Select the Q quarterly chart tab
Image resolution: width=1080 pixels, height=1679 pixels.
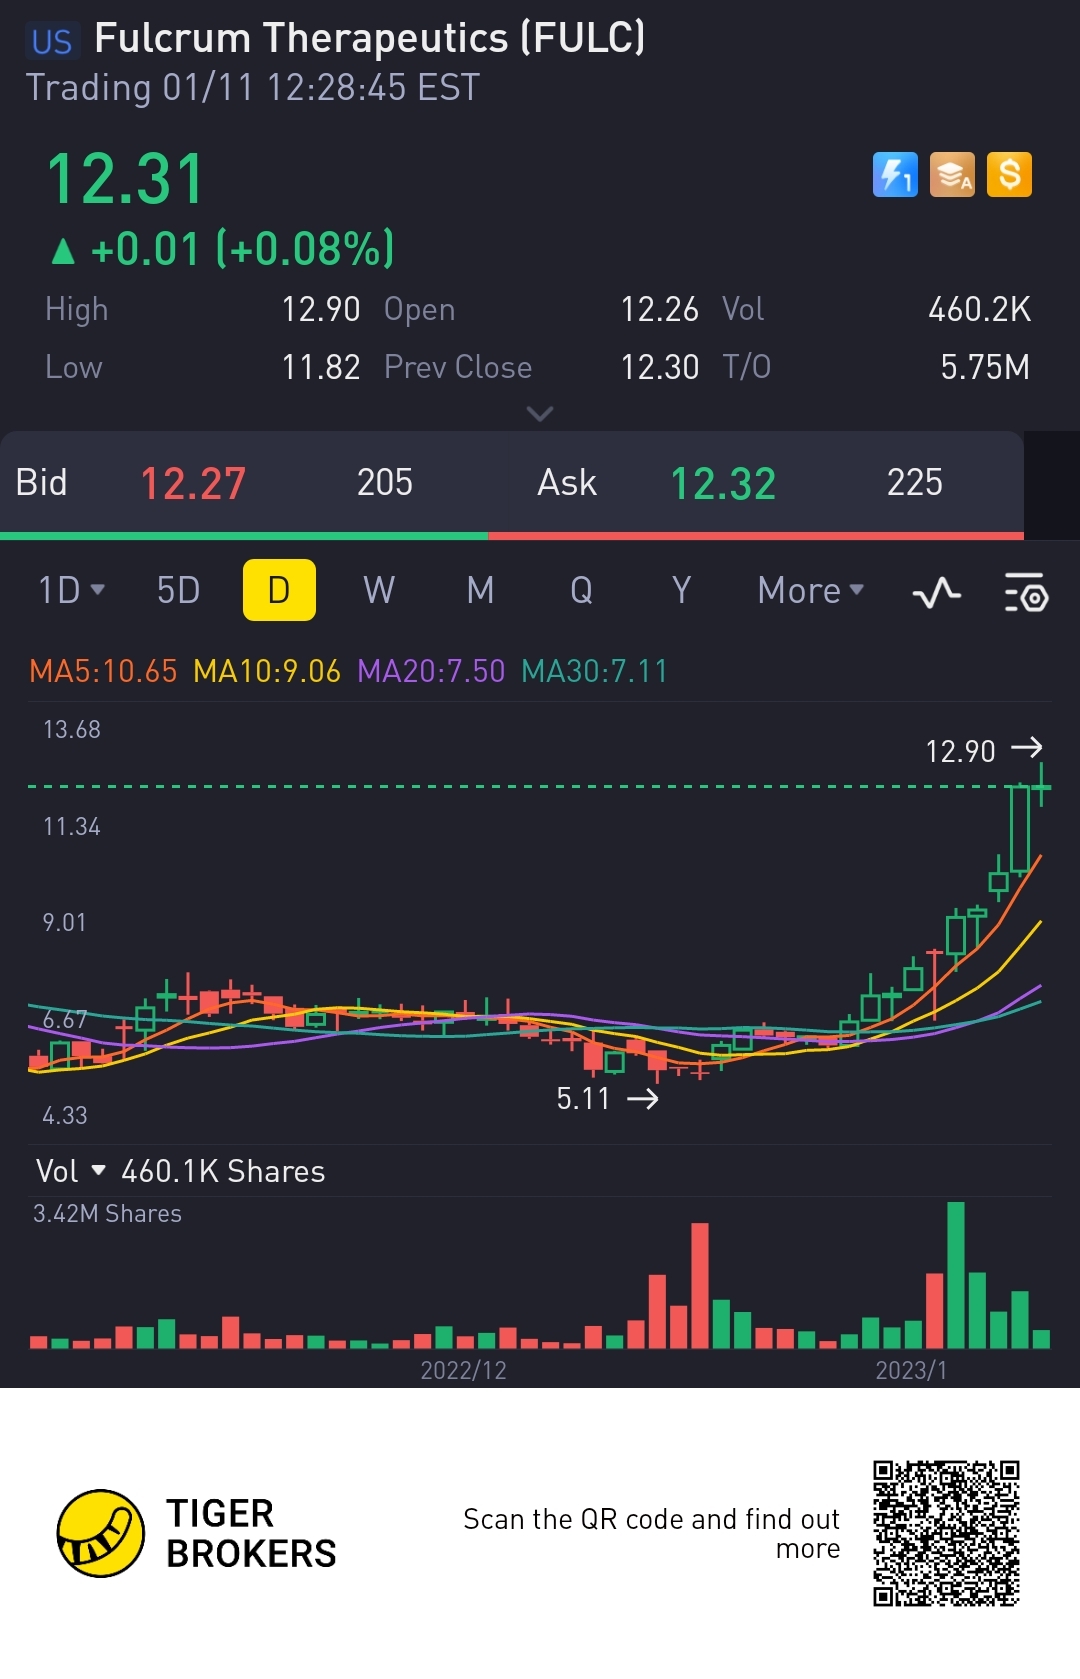pyautogui.click(x=581, y=590)
